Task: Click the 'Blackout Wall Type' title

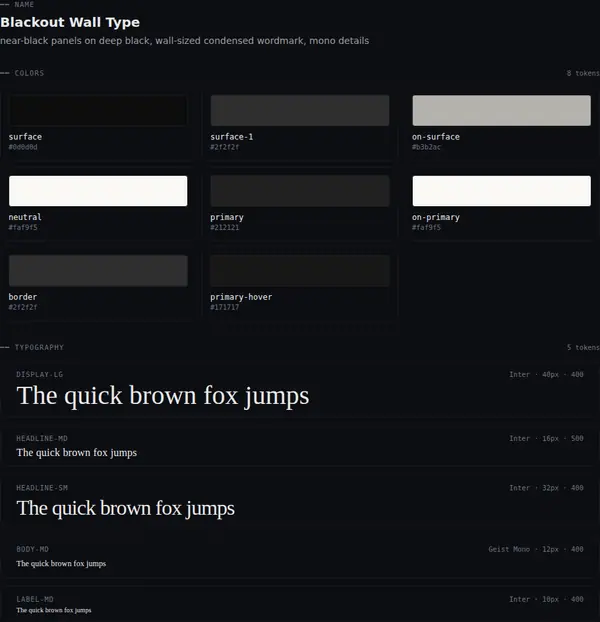Action: point(70,22)
